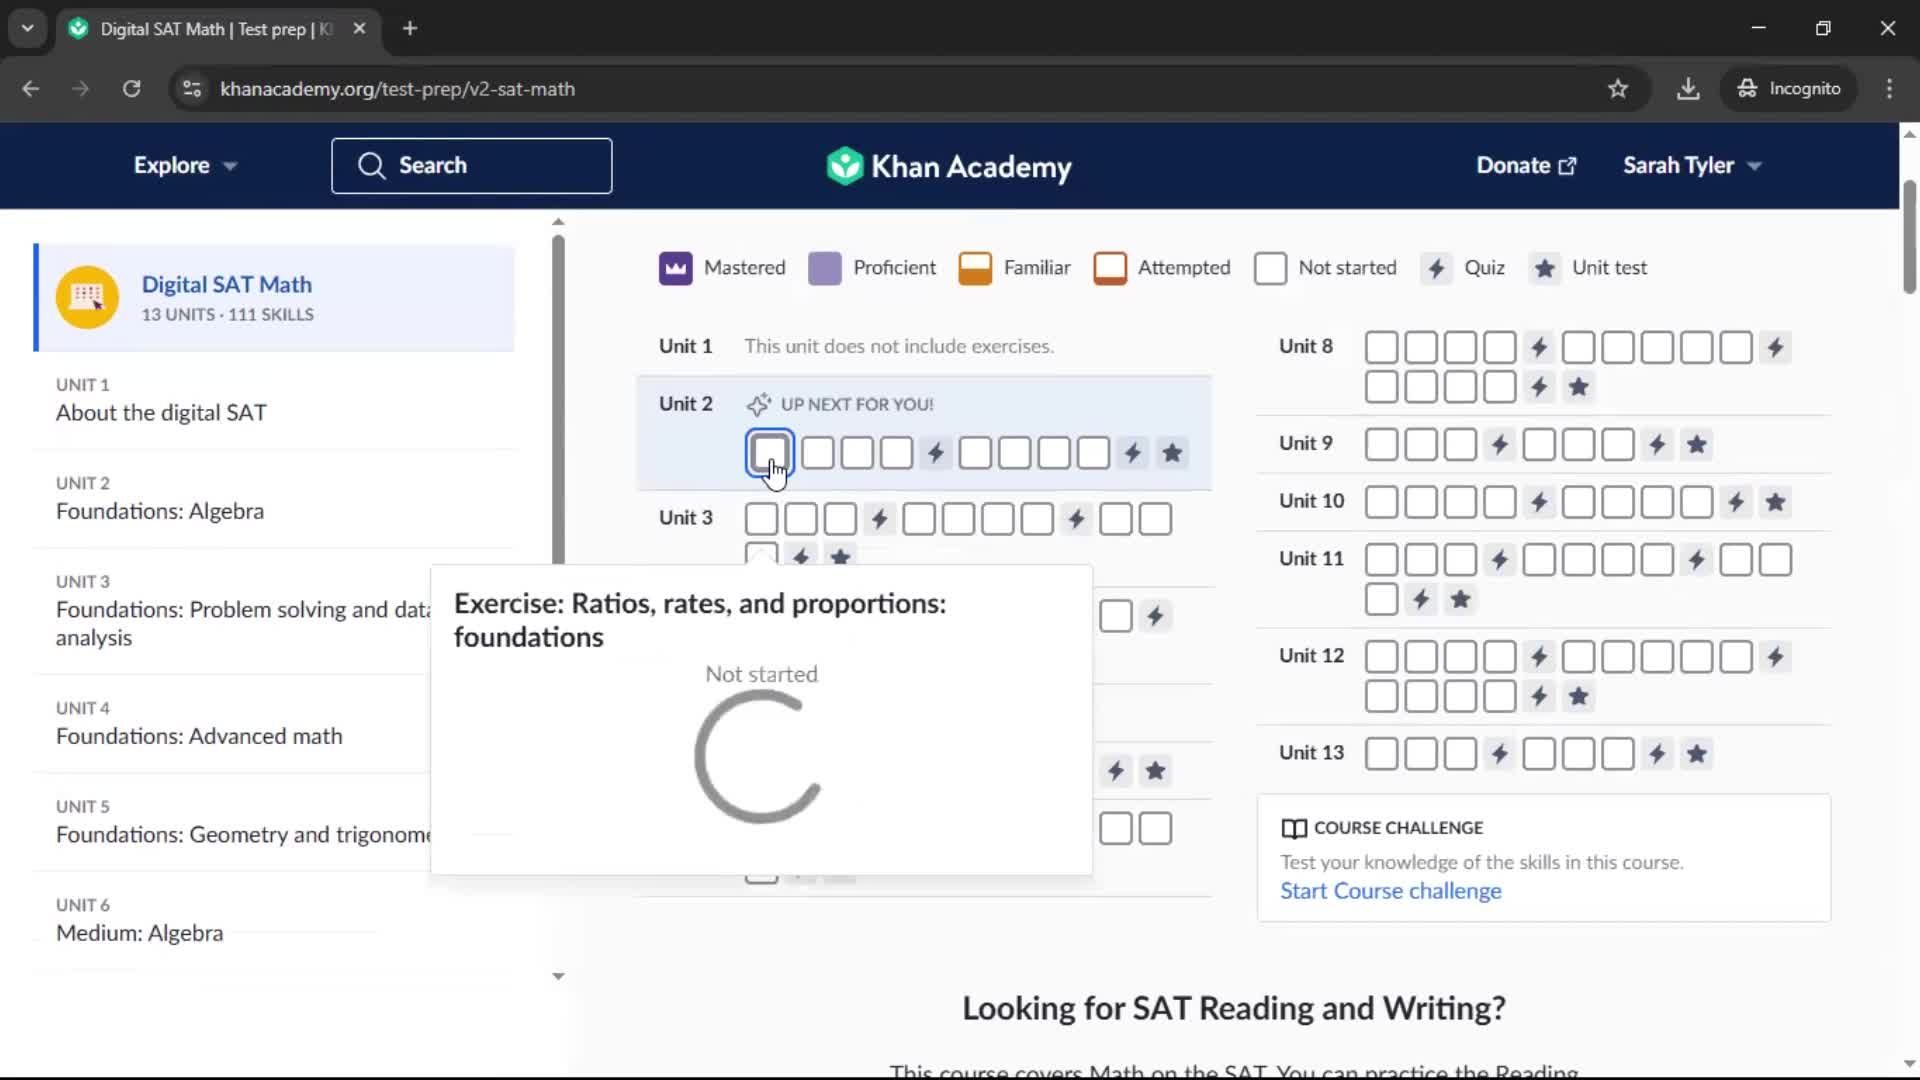Select the second exercise box in Unit 2

tap(817, 453)
